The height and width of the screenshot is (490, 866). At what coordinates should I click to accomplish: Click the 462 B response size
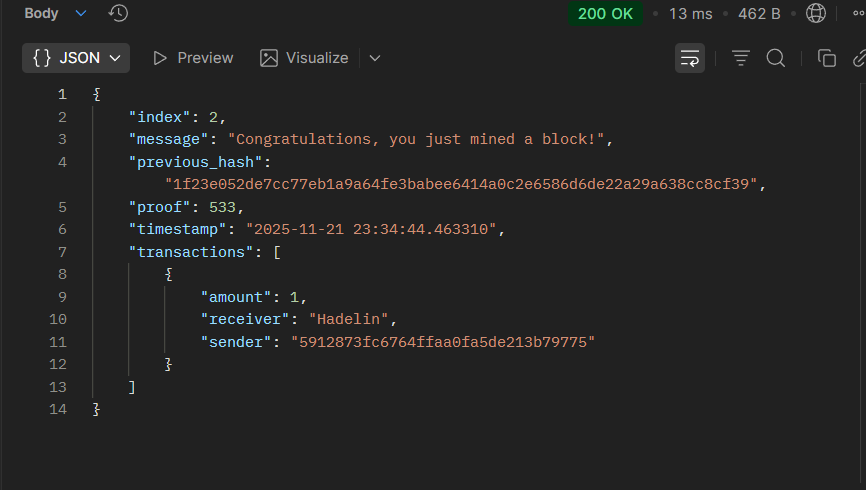coord(759,14)
